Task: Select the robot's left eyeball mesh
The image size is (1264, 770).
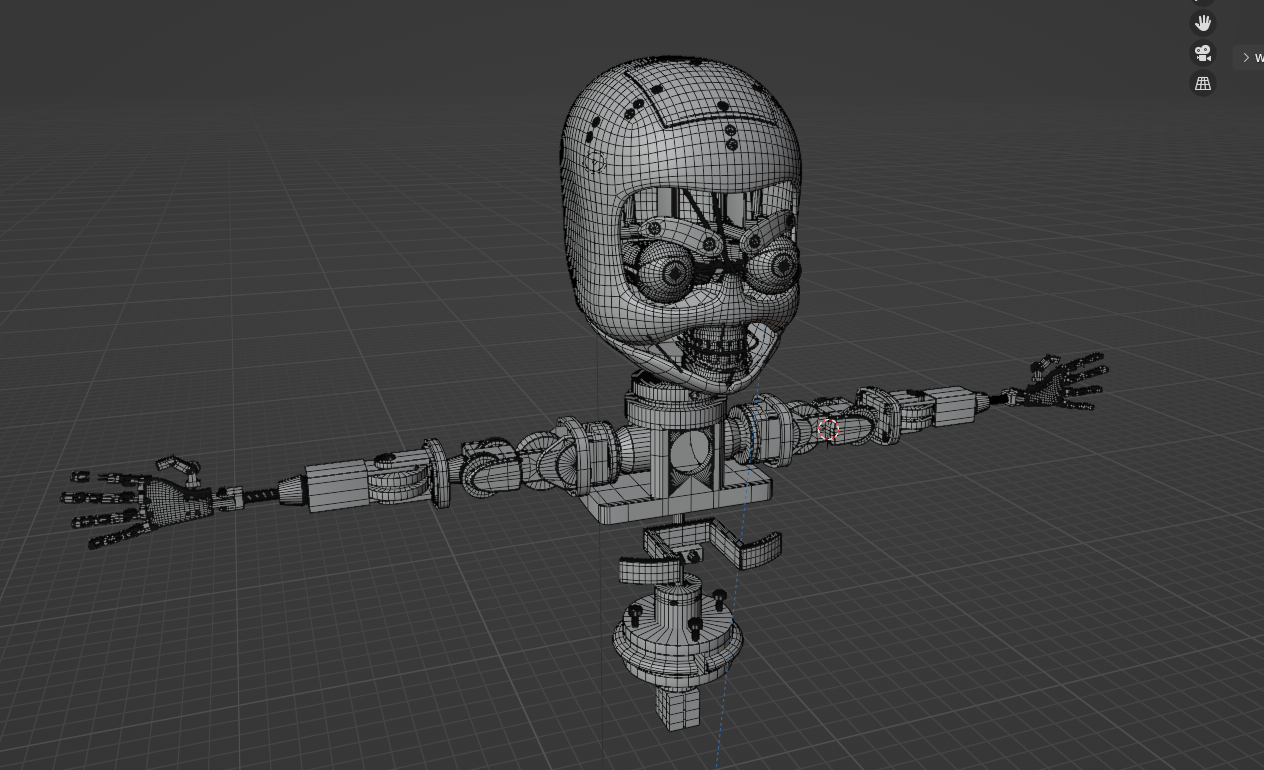Action: [774, 268]
